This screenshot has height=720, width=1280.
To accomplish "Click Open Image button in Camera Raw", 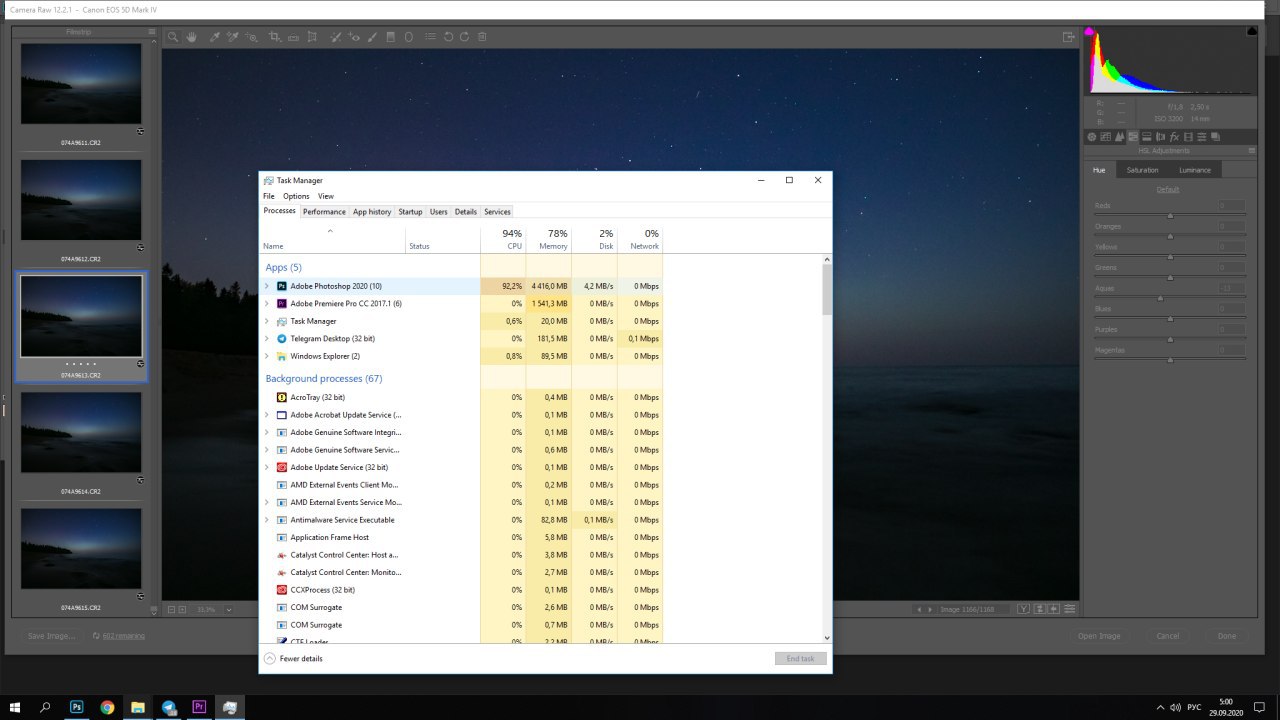I will click(x=1098, y=636).
